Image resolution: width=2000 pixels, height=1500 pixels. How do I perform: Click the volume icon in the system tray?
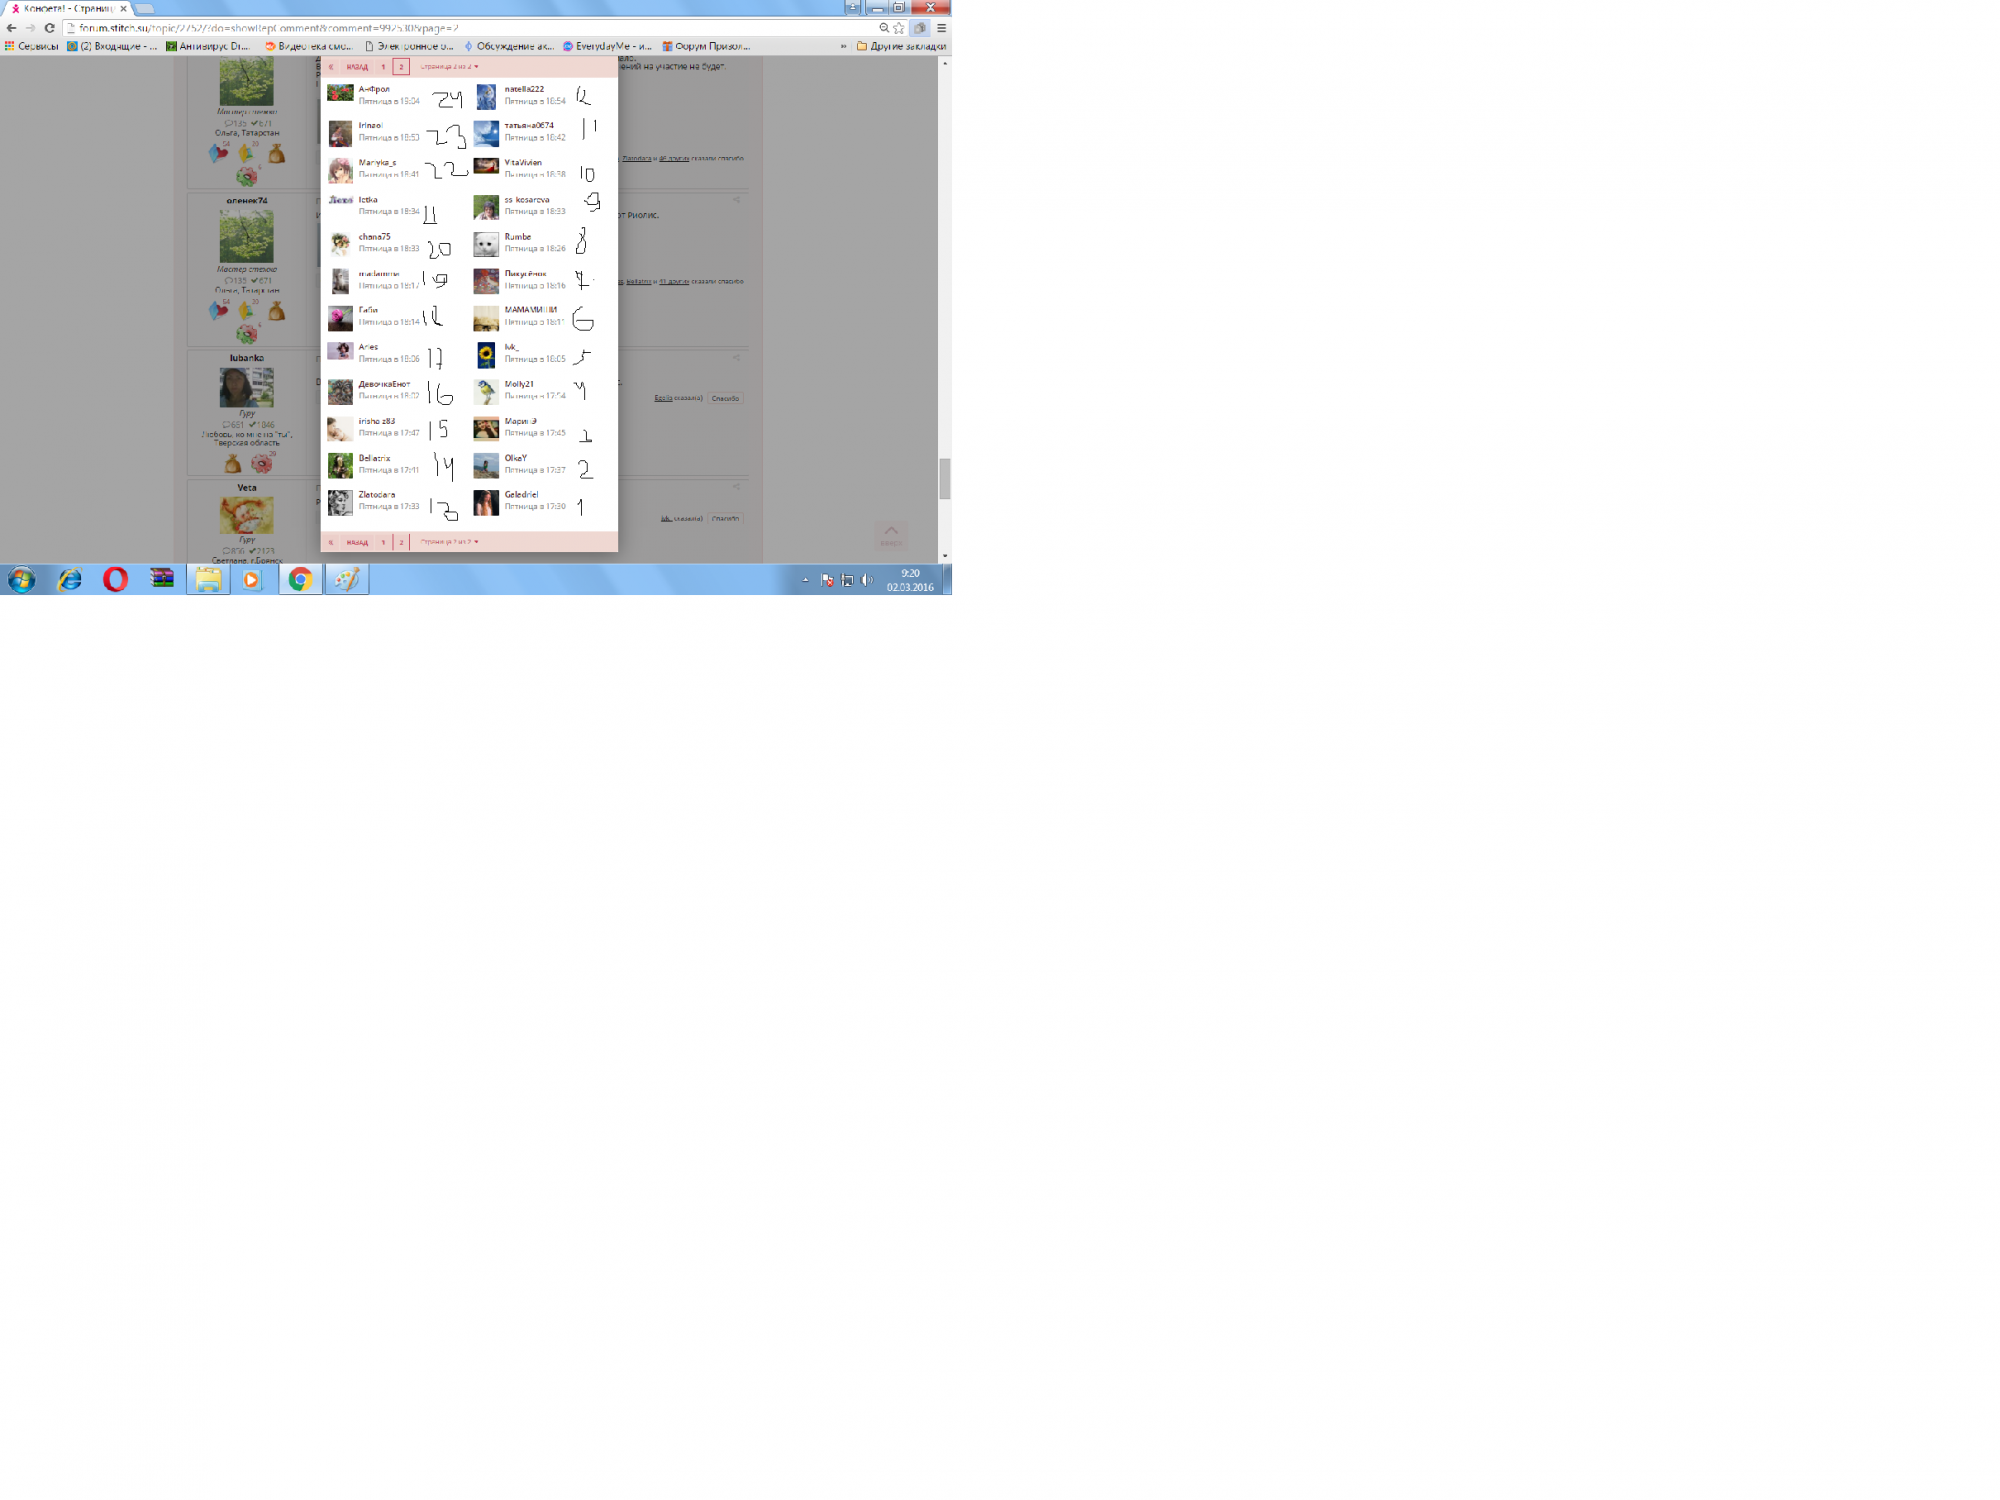click(867, 580)
